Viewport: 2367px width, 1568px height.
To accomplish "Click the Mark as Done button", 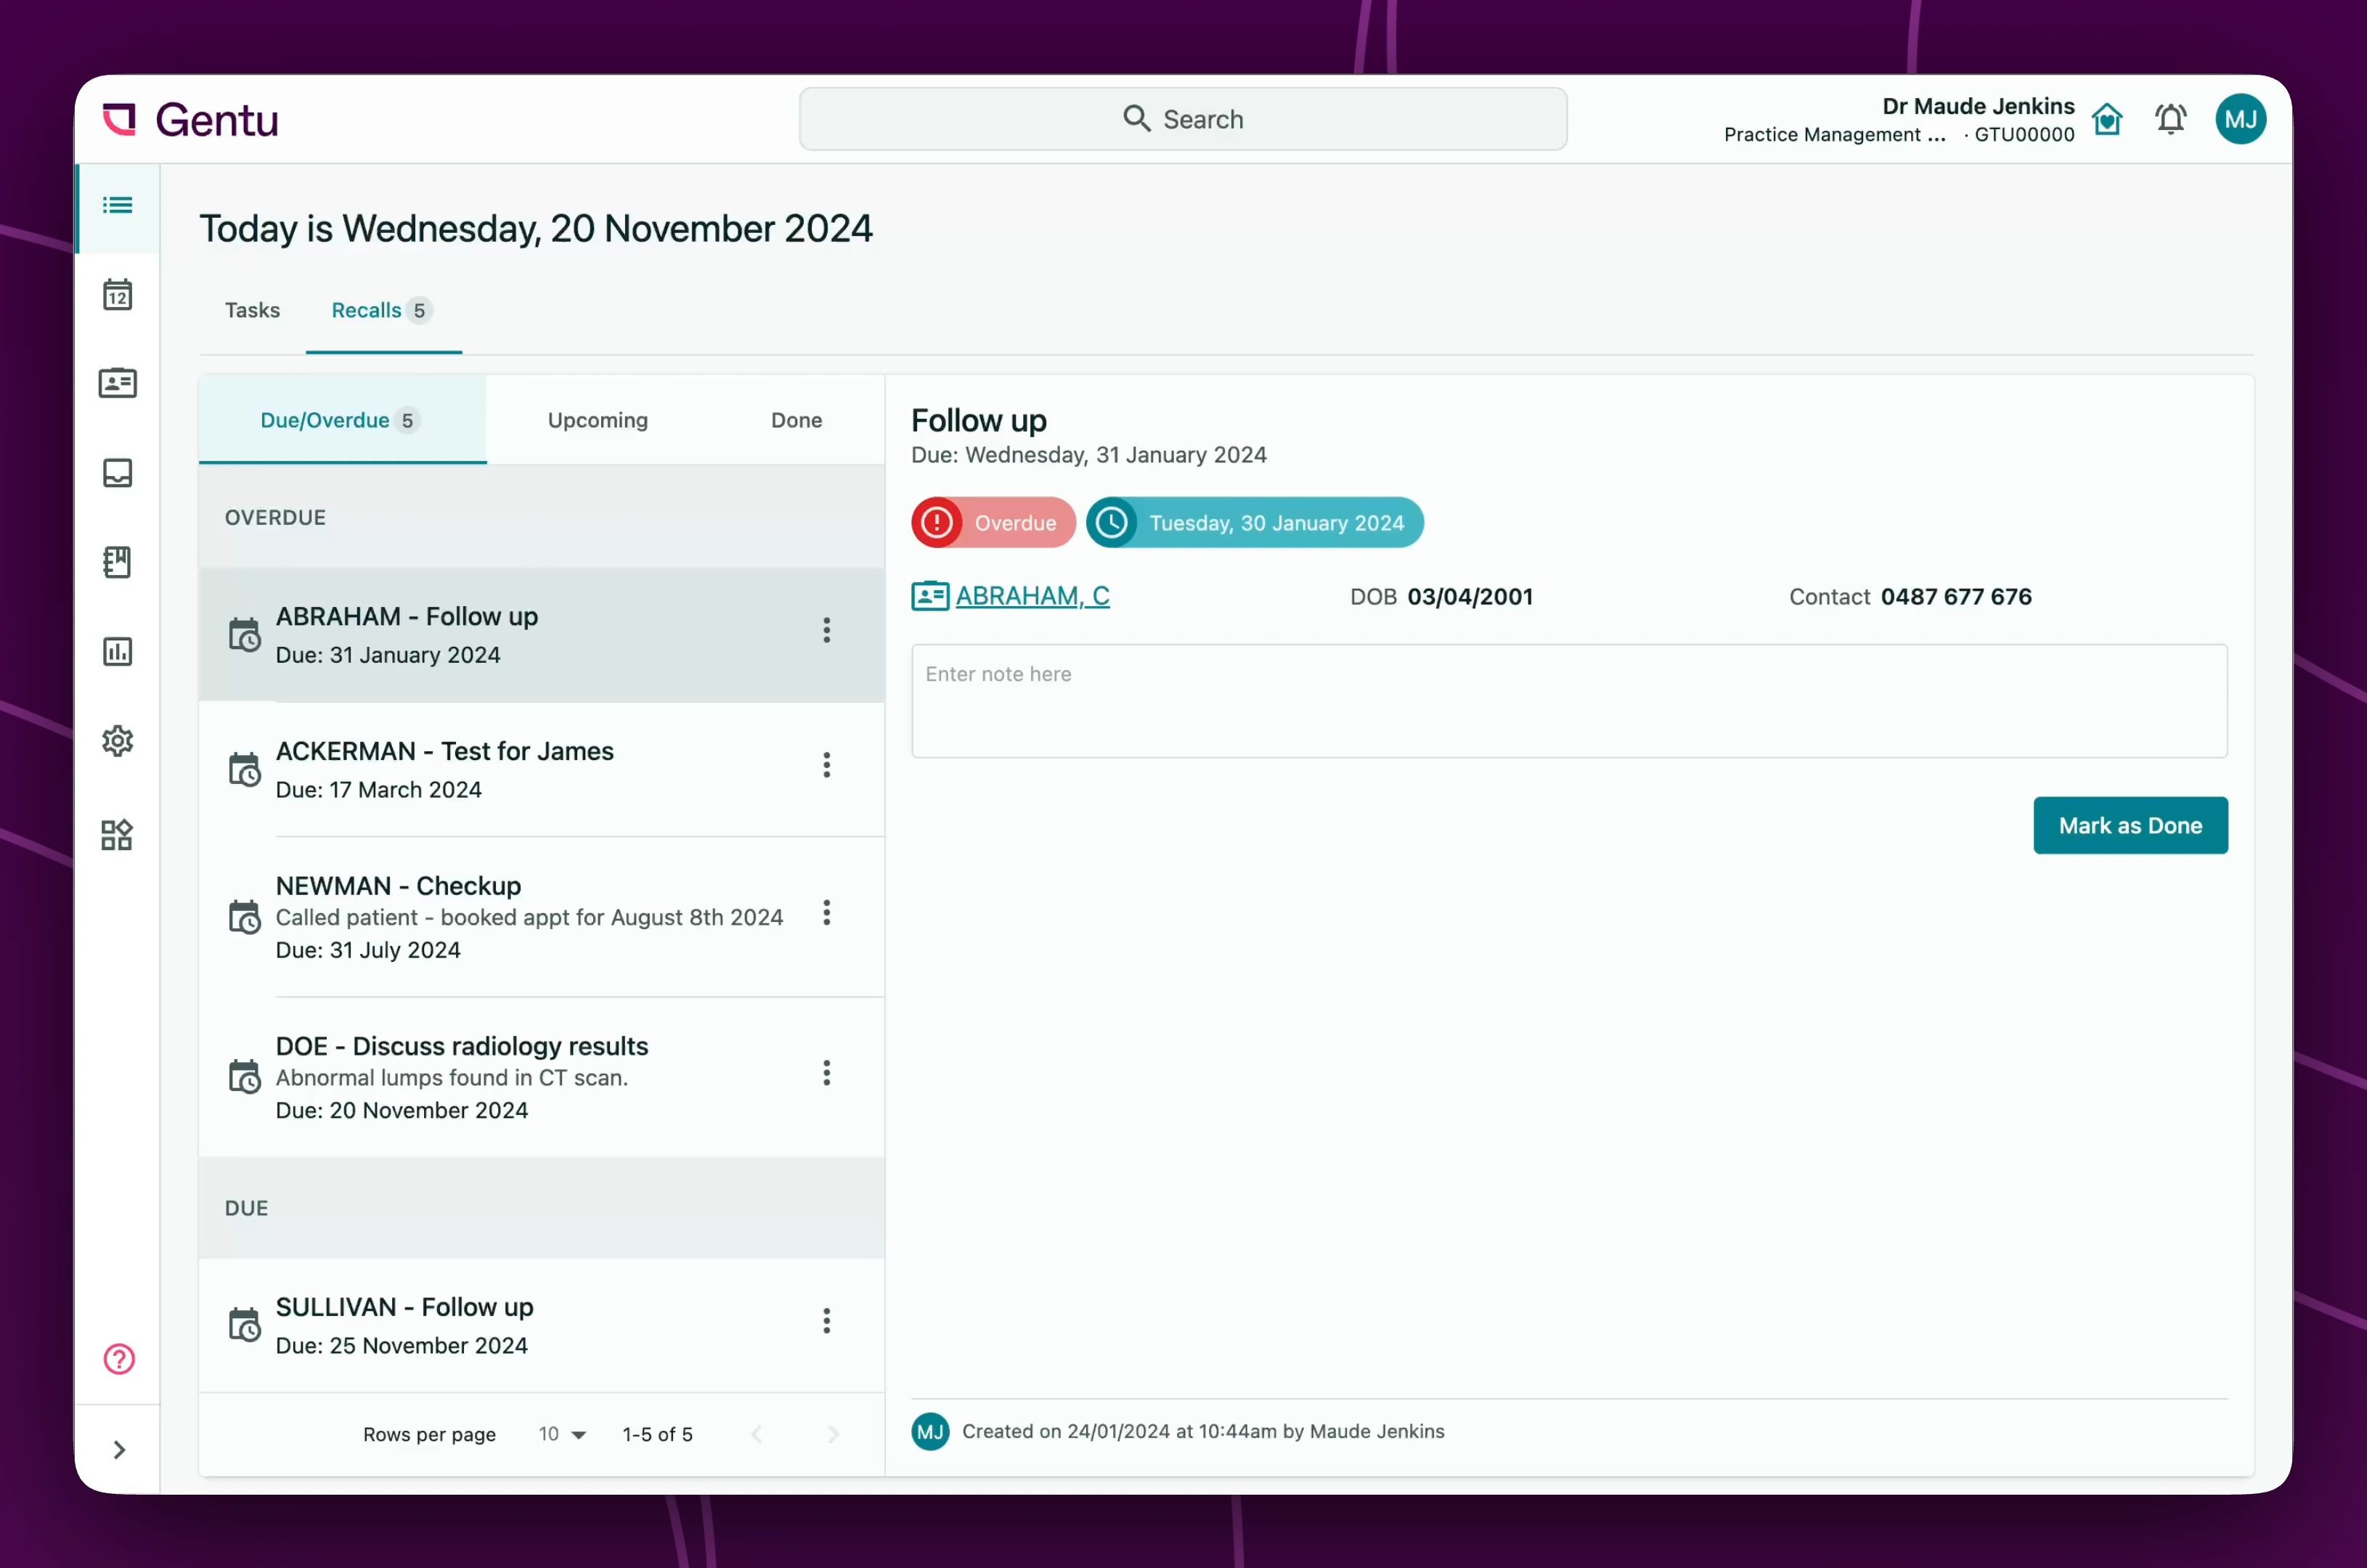I will click(x=2129, y=825).
